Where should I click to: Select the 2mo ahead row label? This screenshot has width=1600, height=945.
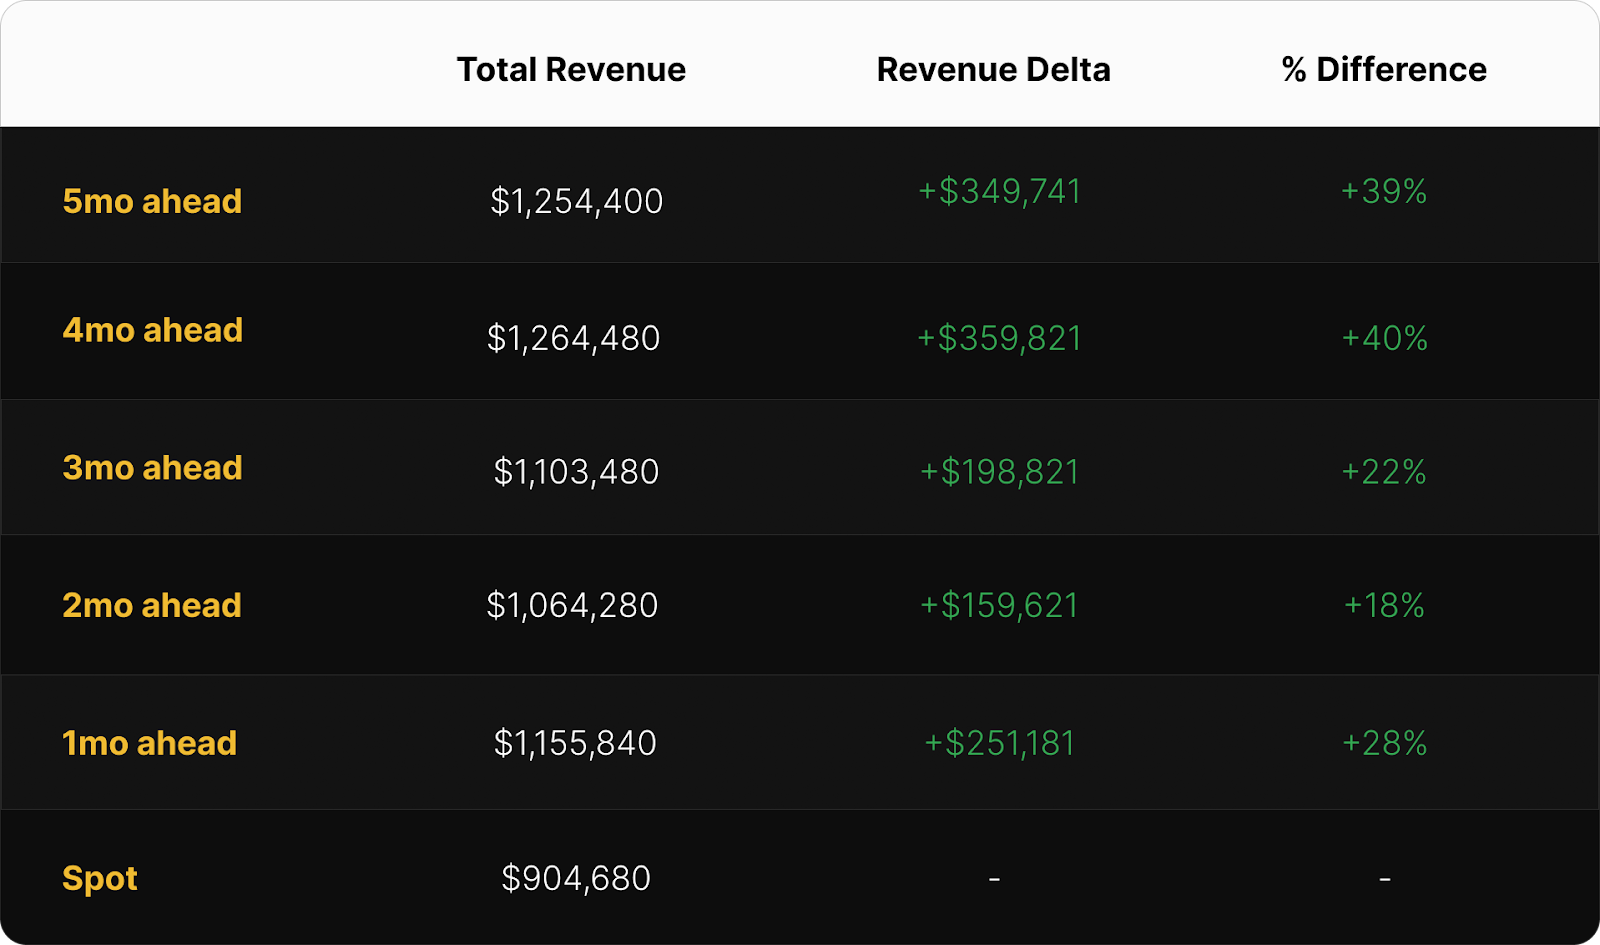pyautogui.click(x=152, y=605)
